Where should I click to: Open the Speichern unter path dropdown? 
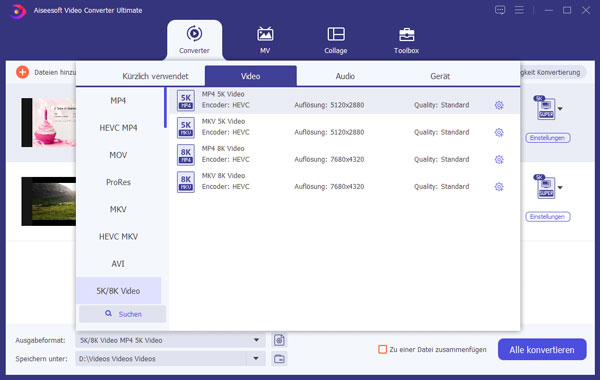pyautogui.click(x=256, y=359)
